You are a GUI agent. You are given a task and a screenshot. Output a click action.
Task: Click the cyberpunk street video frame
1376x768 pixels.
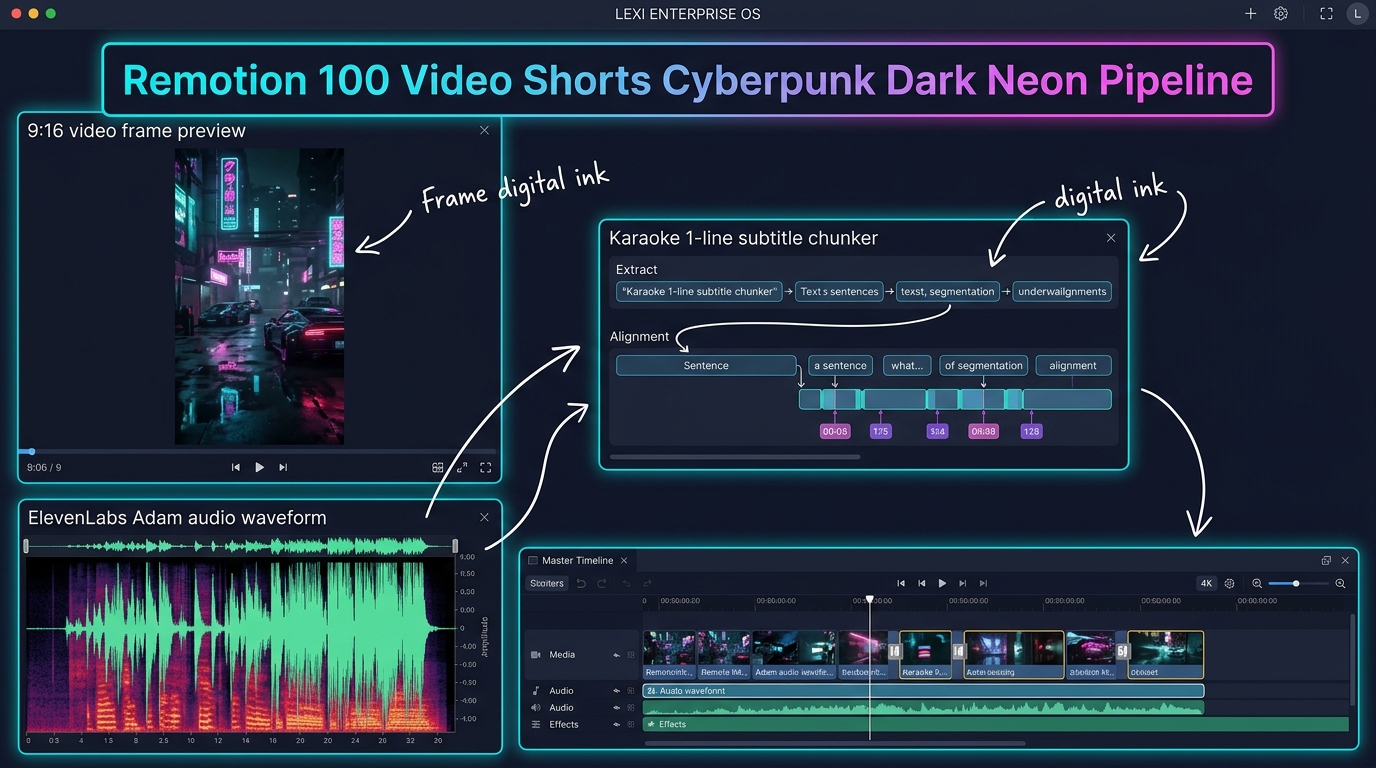(259, 296)
